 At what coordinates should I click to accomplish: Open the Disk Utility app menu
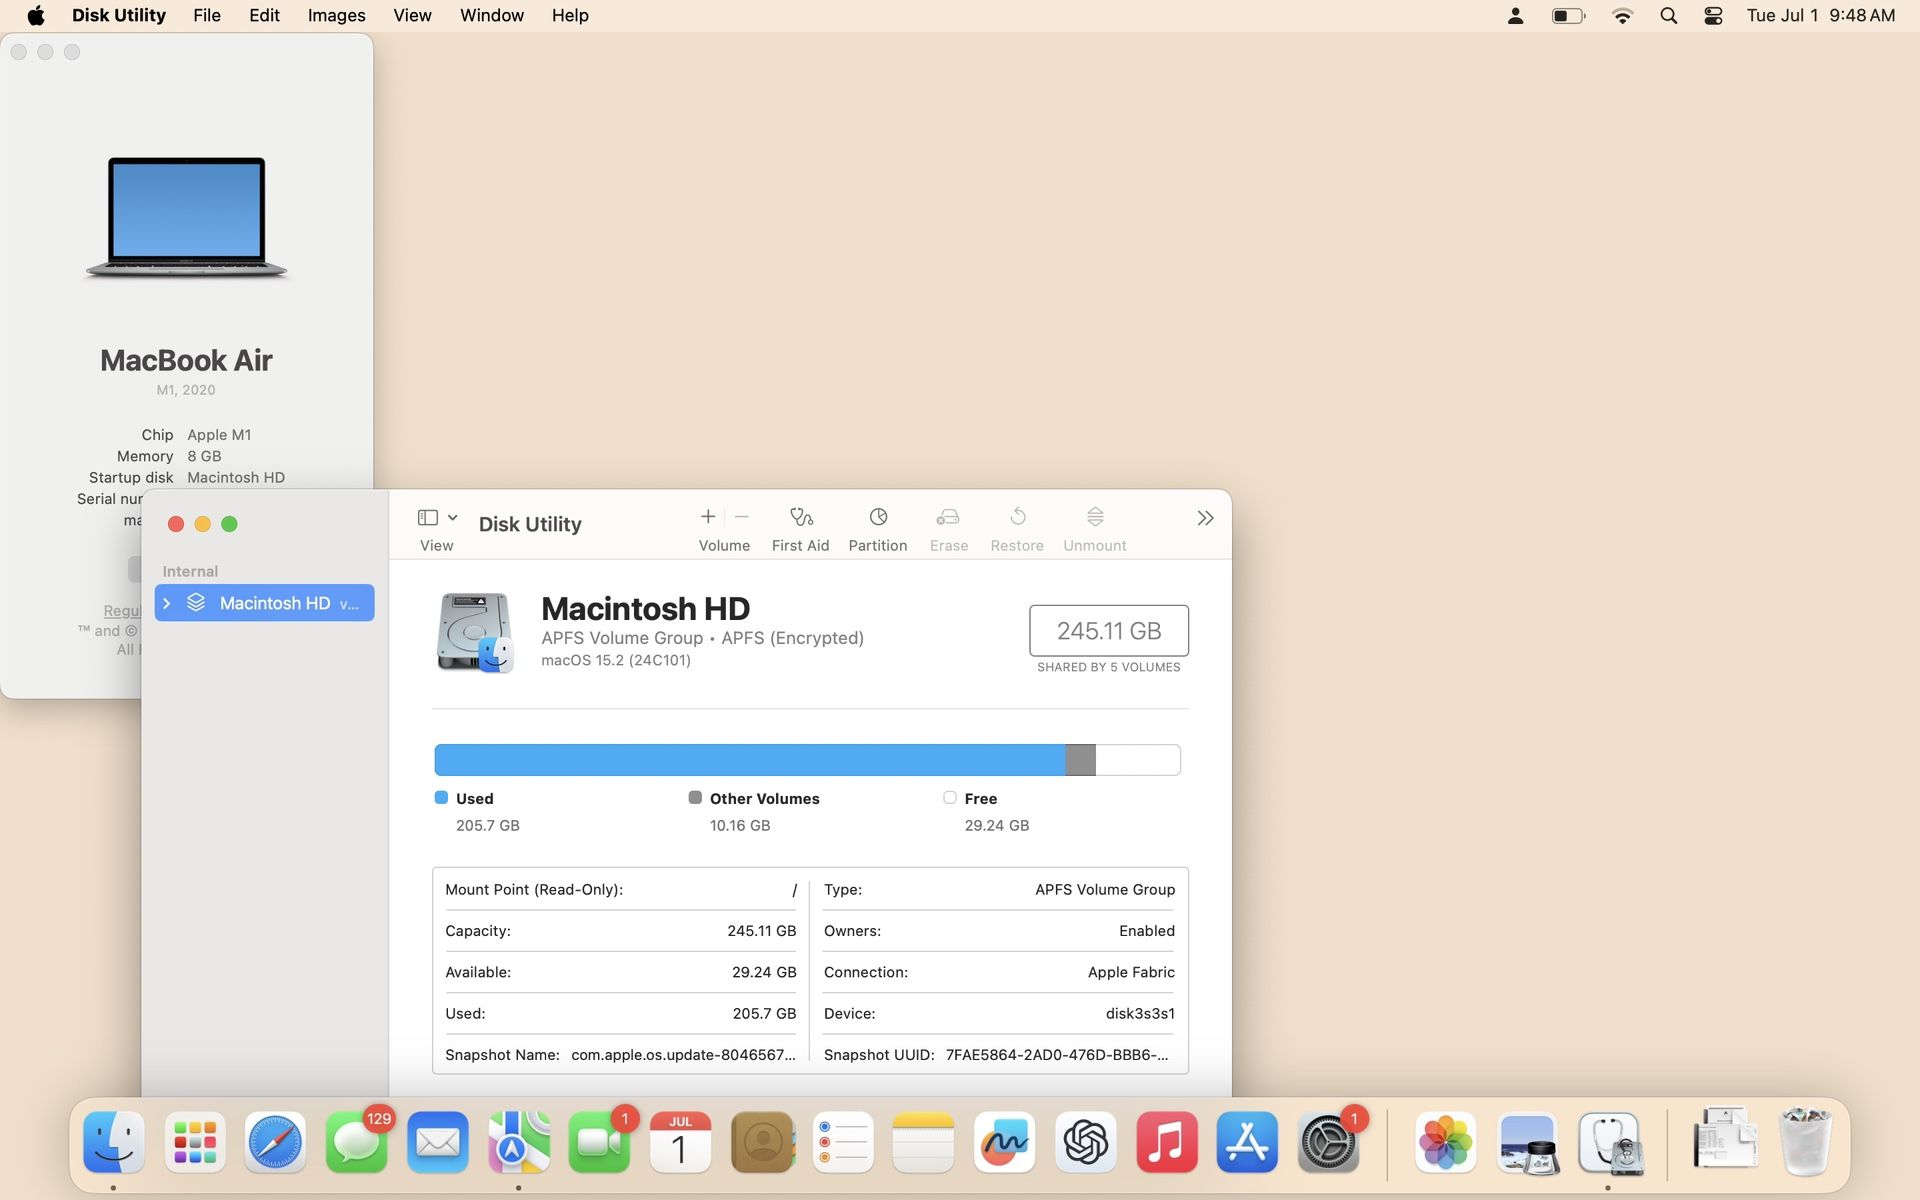pyautogui.click(x=119, y=15)
